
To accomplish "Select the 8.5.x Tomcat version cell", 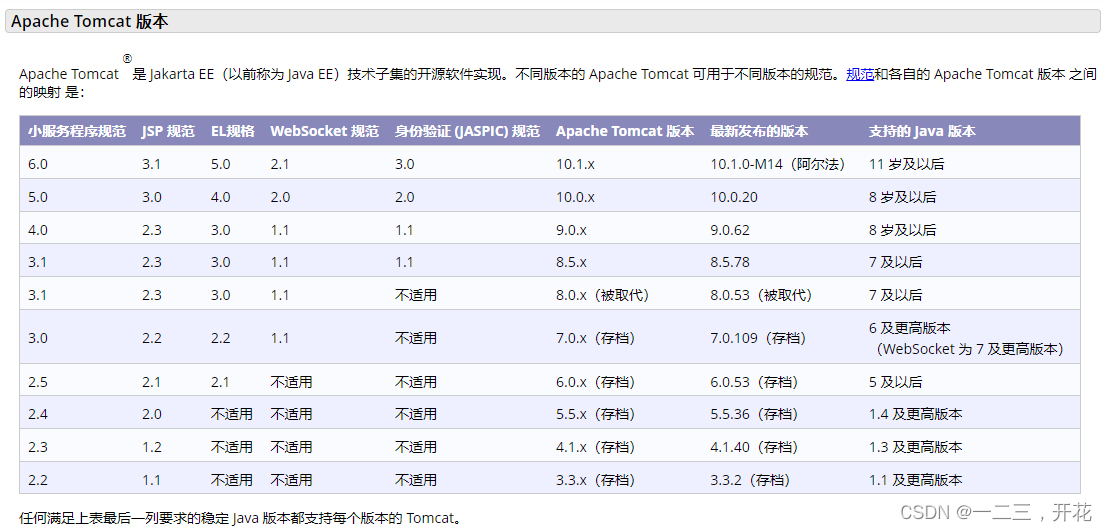I will tap(571, 262).
